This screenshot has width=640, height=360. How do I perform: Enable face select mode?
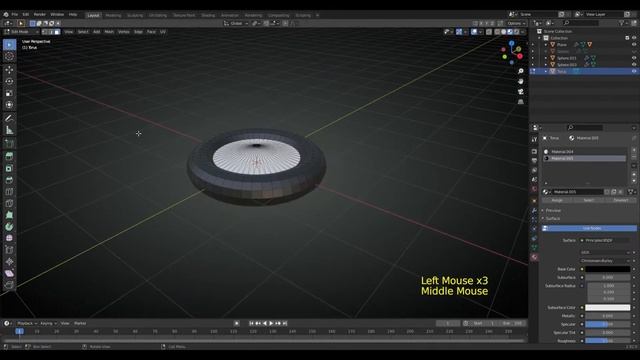tap(57, 32)
